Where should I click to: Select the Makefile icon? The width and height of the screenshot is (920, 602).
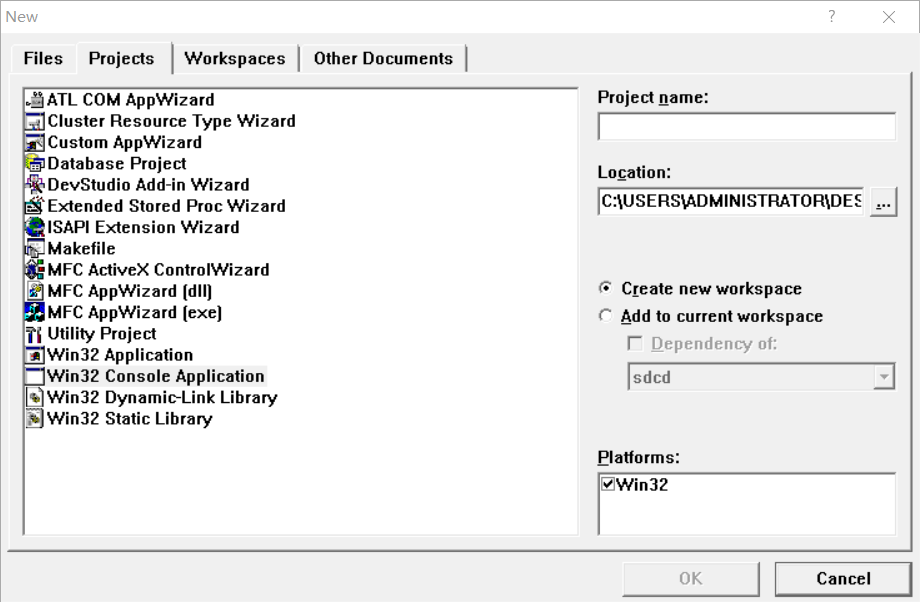35,248
